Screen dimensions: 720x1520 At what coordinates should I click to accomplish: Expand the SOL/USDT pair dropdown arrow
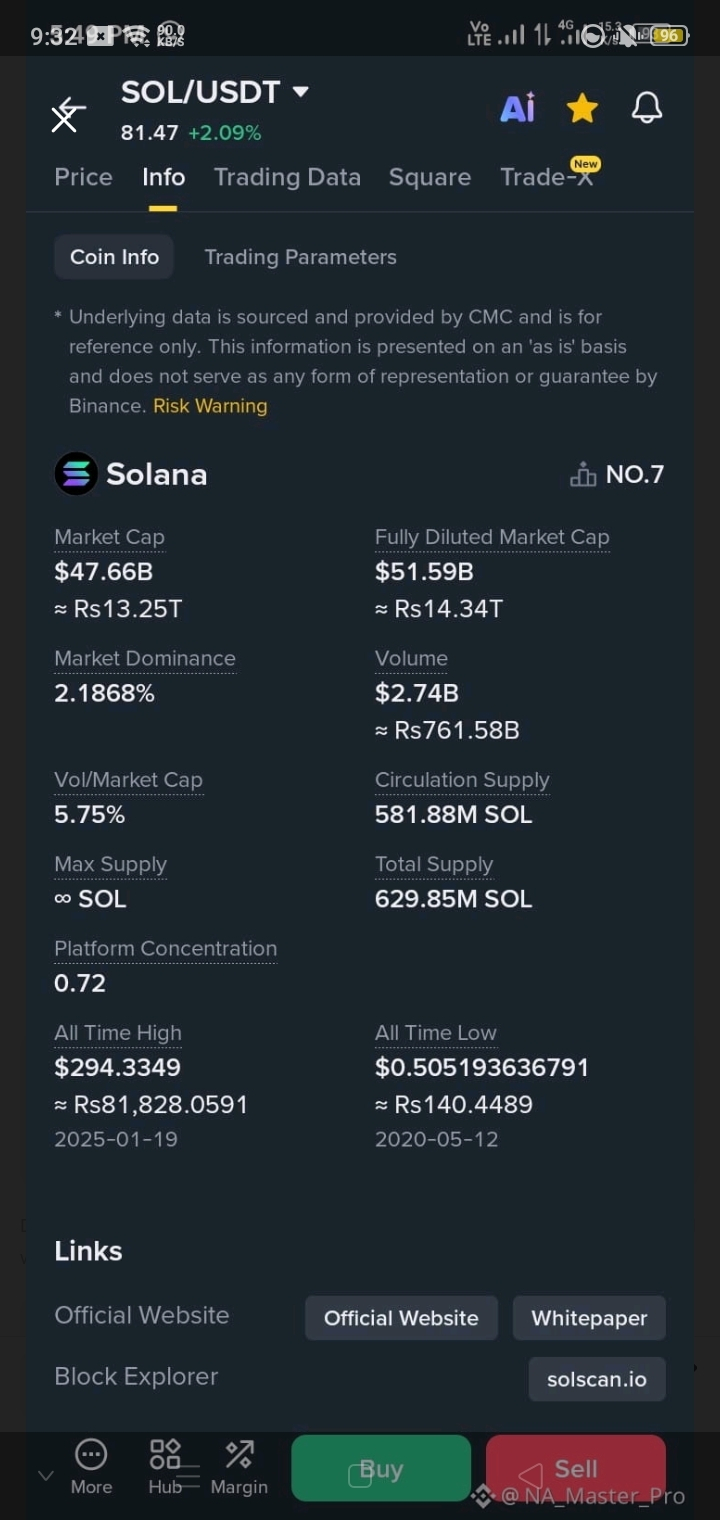[300, 92]
